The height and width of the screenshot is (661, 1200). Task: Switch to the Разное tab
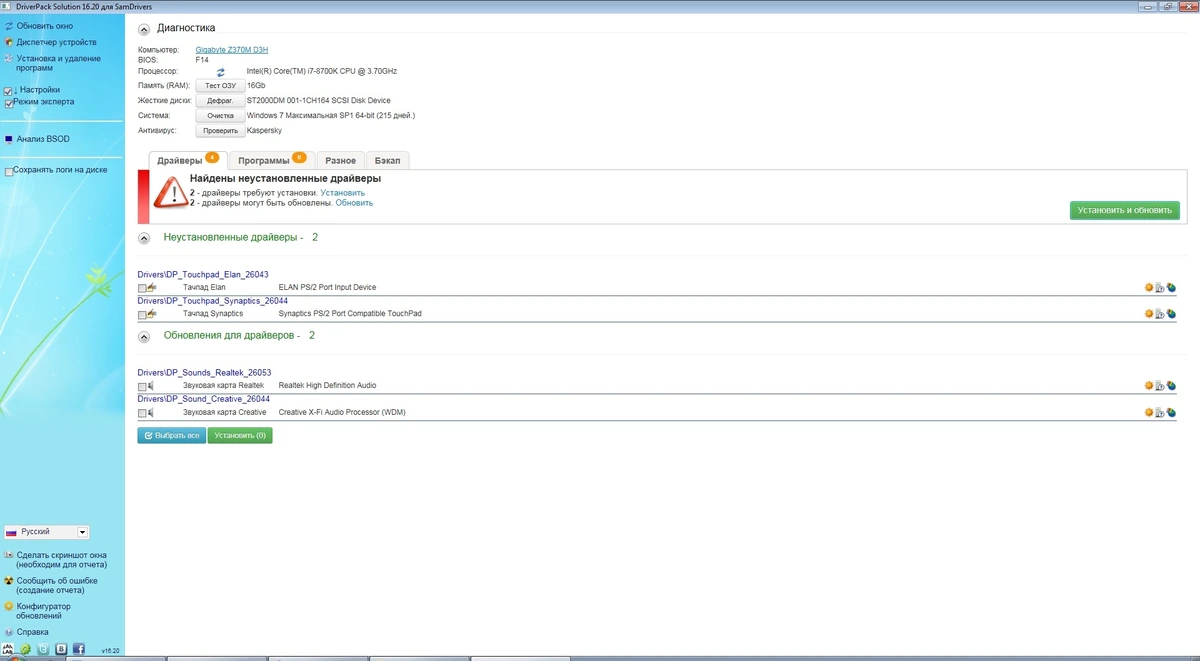click(340, 160)
